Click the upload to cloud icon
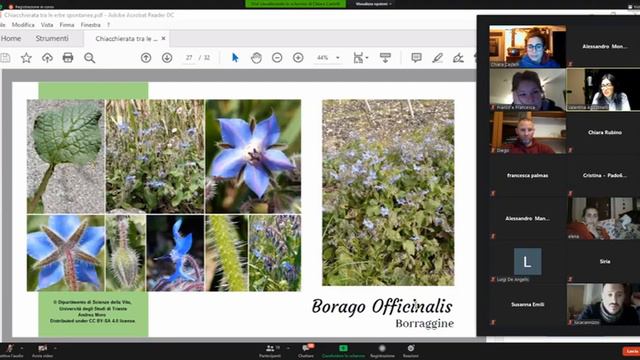640x360 pixels. pos(47,58)
